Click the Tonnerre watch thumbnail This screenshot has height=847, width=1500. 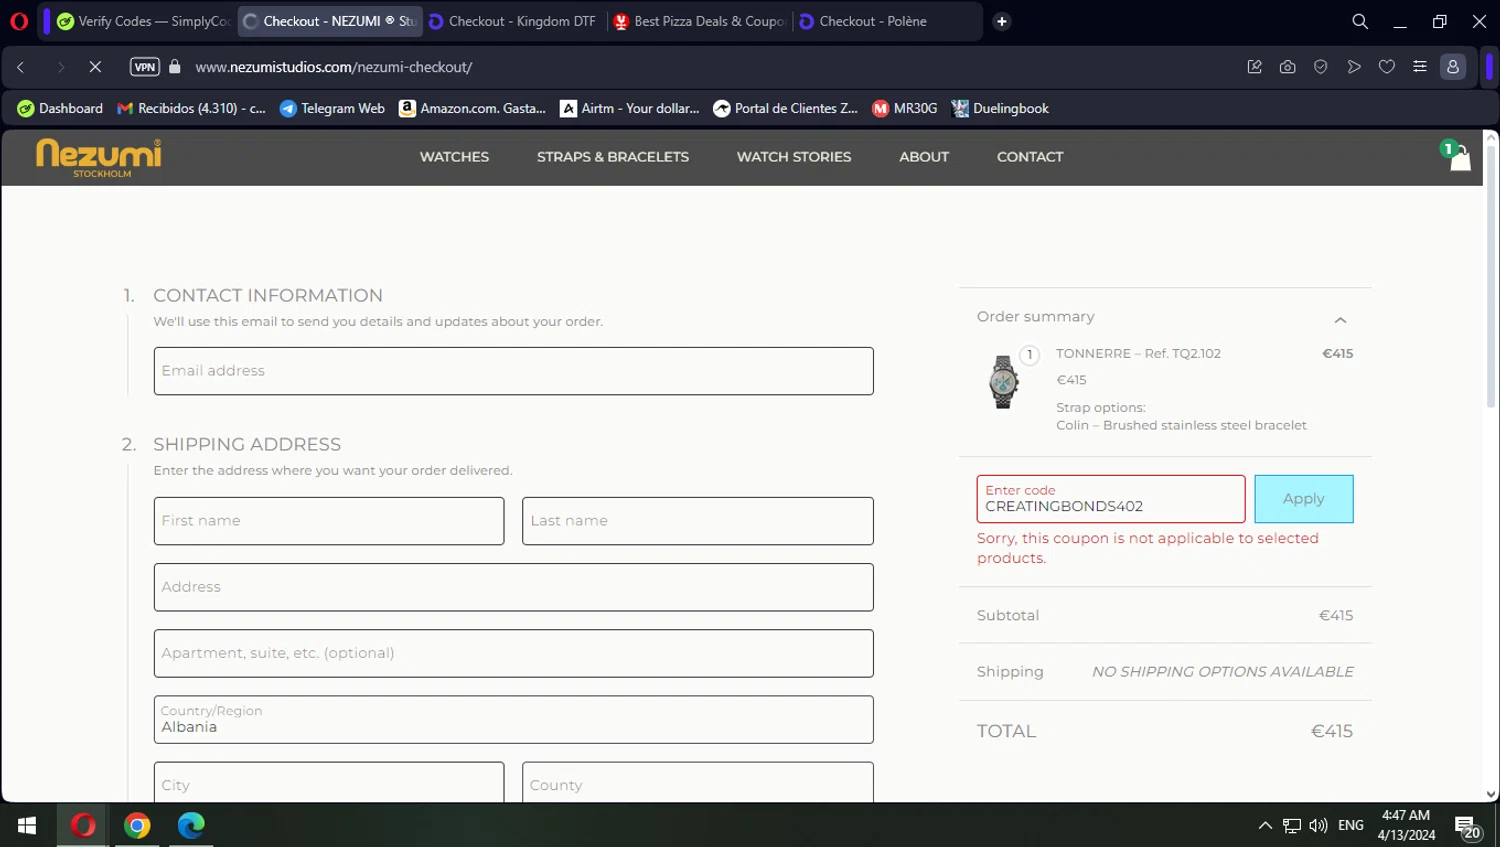tap(1003, 381)
